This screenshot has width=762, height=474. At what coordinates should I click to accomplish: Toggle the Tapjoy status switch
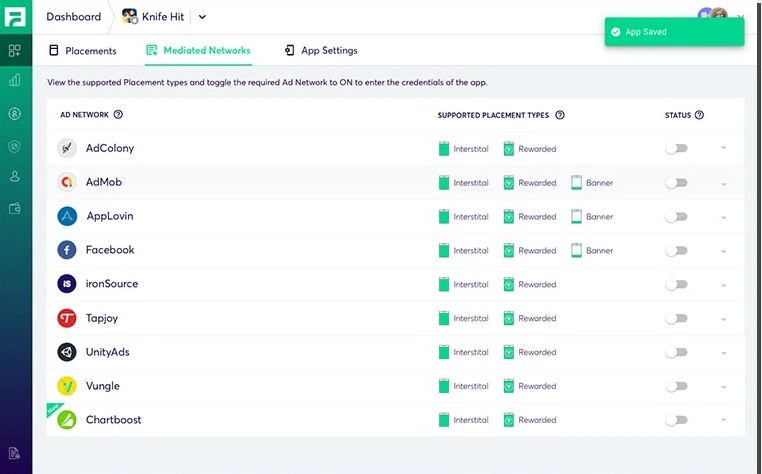click(x=676, y=318)
